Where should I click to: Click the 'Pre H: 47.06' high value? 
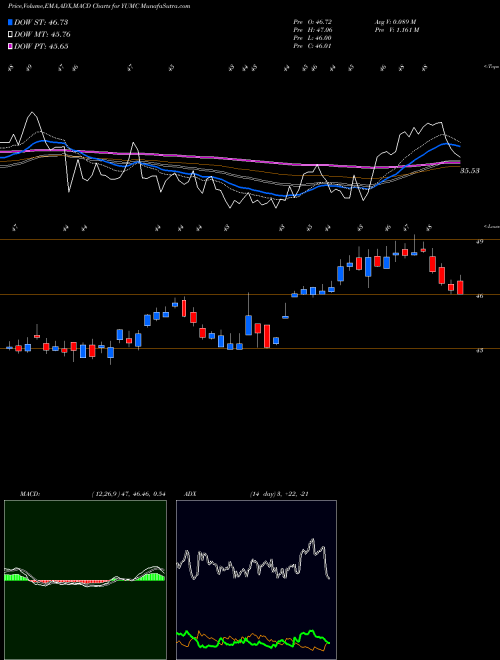313,30
